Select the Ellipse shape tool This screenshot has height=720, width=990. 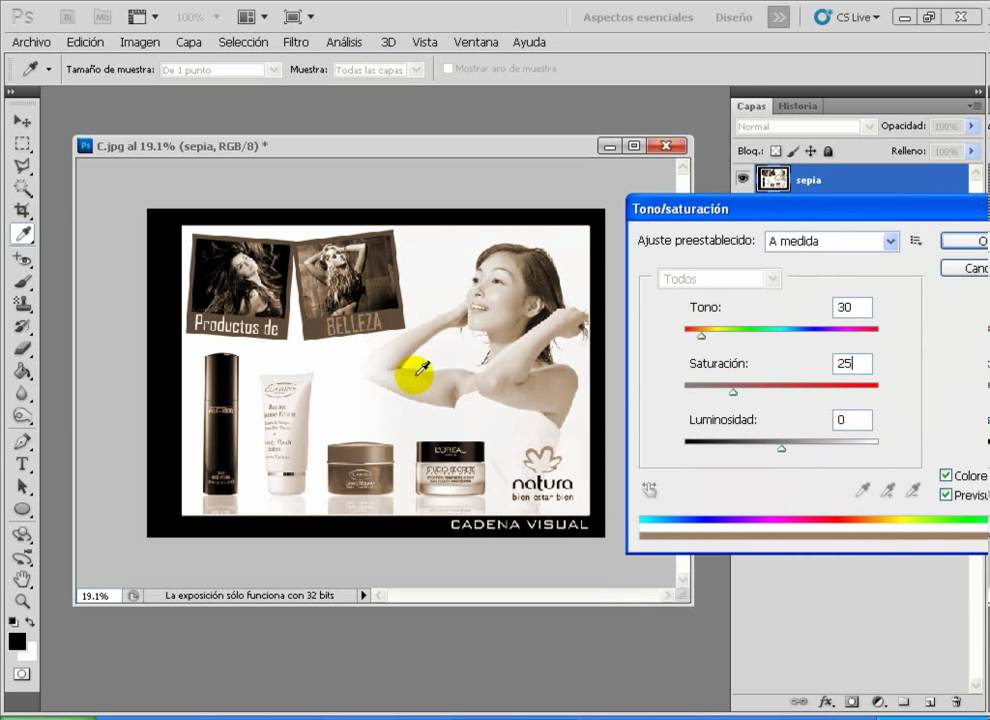22,509
